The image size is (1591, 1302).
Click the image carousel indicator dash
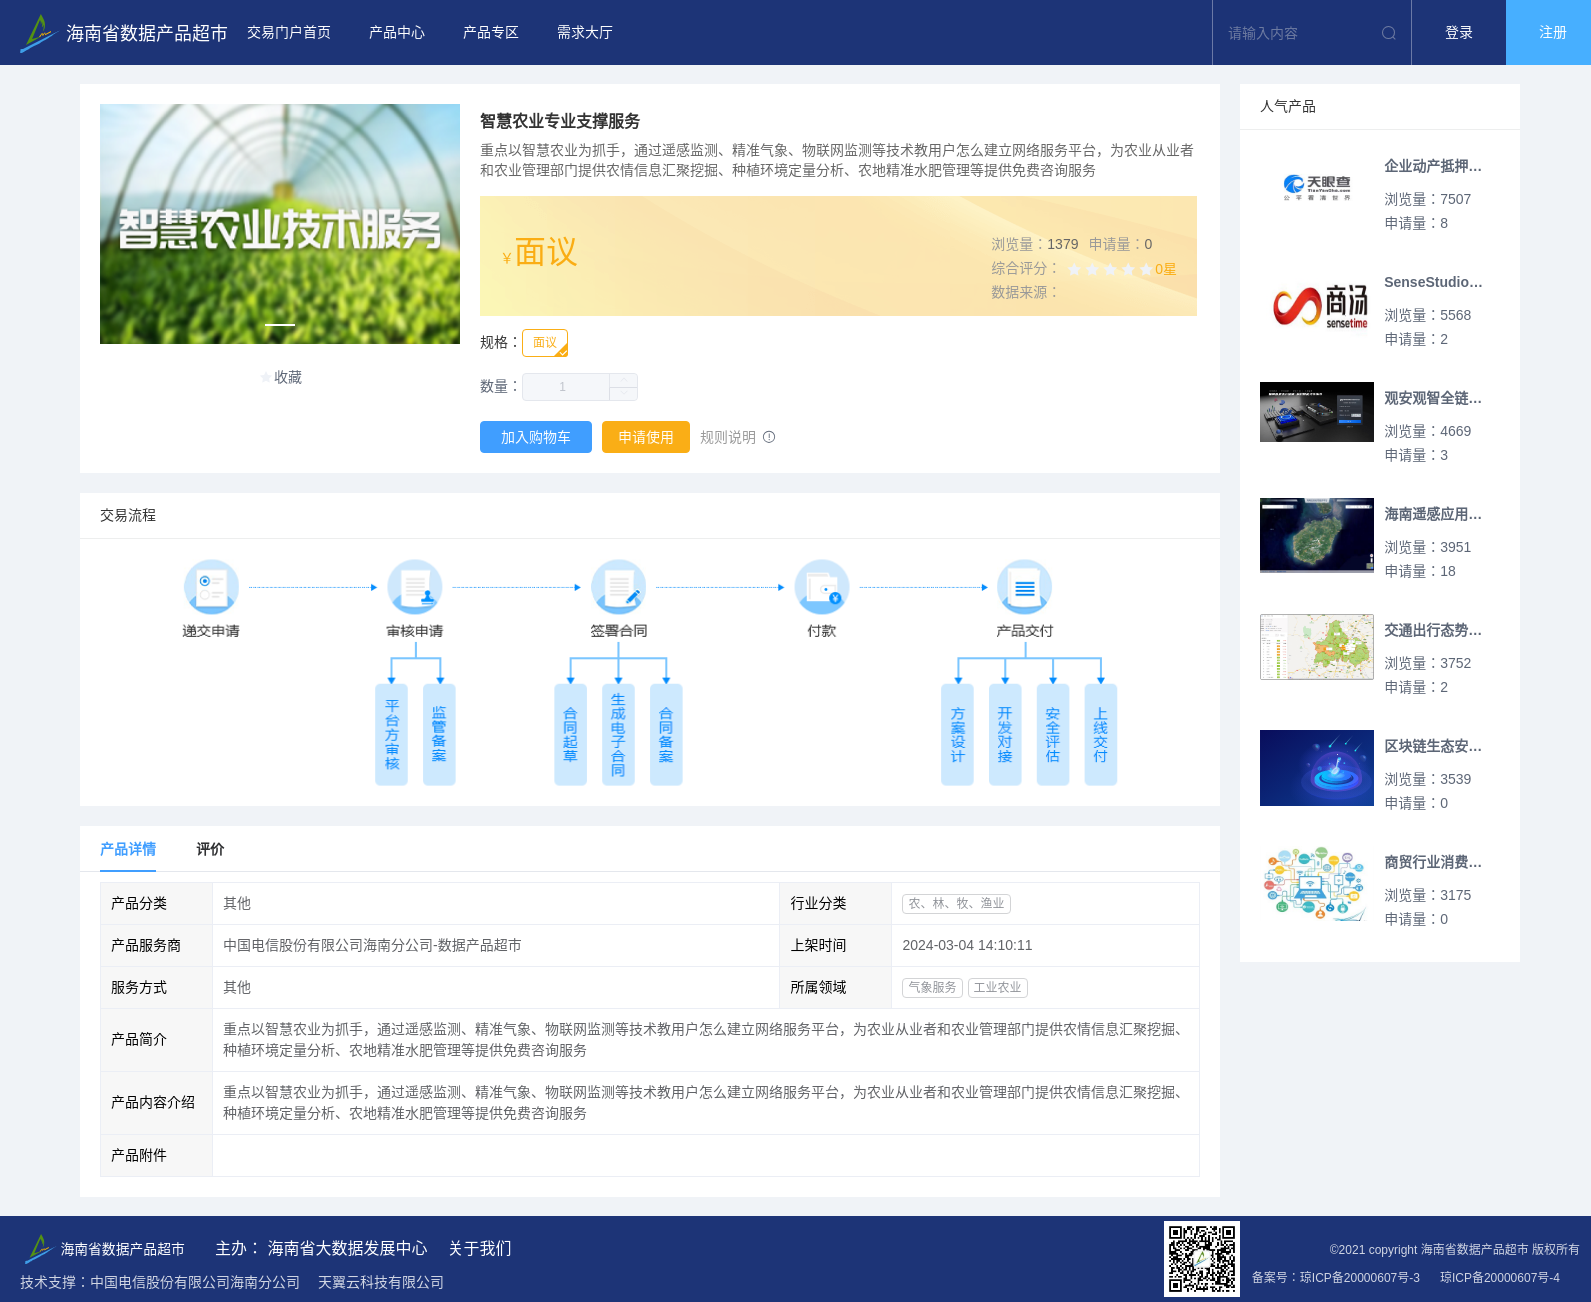click(280, 325)
